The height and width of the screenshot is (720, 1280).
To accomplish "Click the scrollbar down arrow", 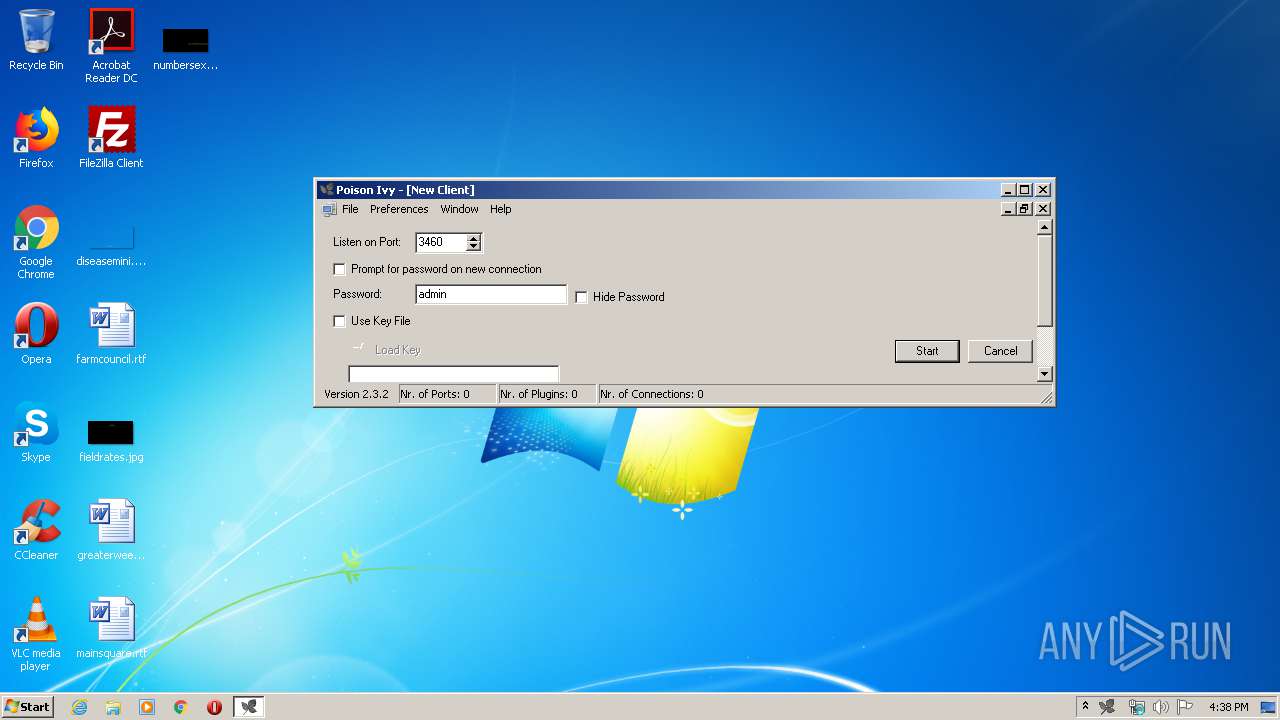I will 1044,374.
